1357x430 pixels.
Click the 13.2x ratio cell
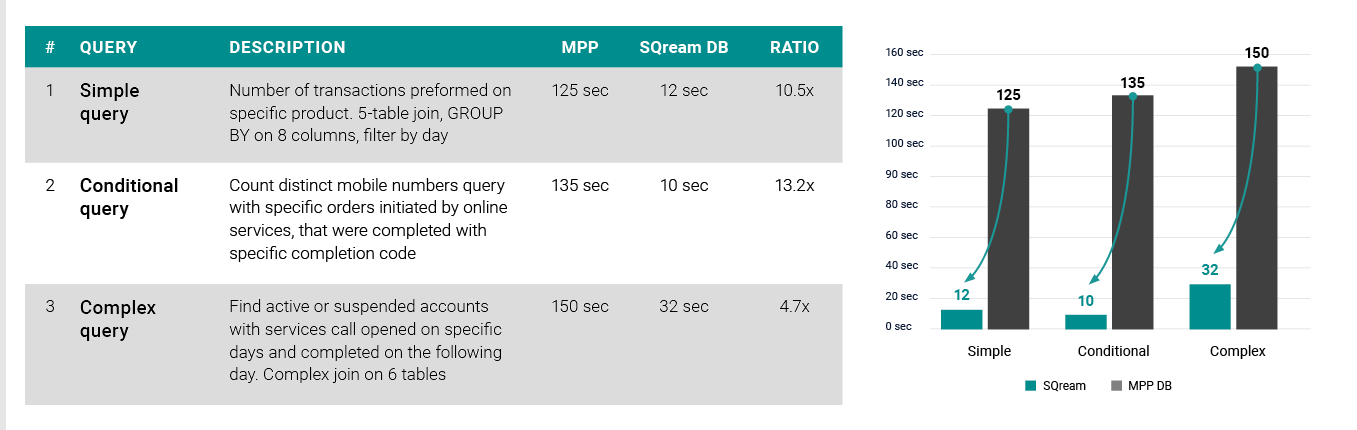[795, 185]
